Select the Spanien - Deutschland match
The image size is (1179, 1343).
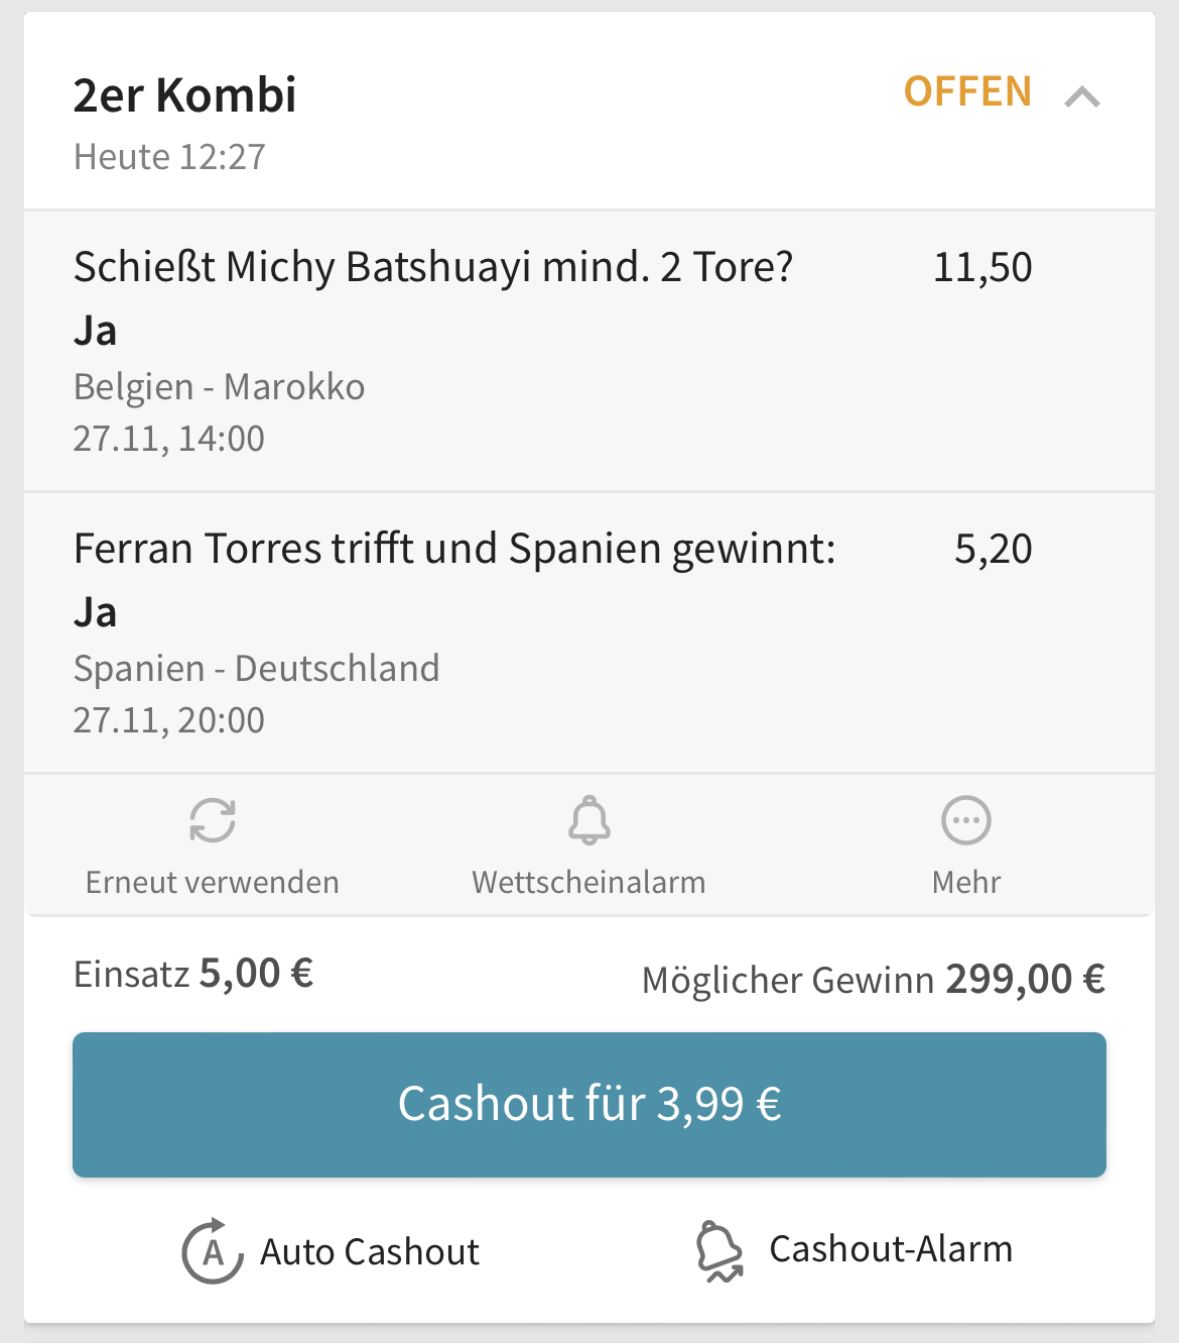coord(256,668)
